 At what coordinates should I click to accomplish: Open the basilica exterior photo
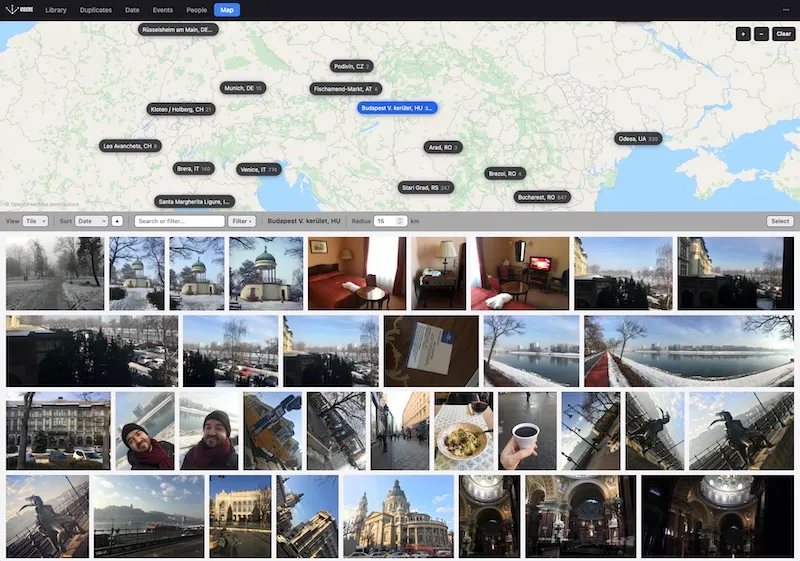pyautogui.click(x=398, y=516)
